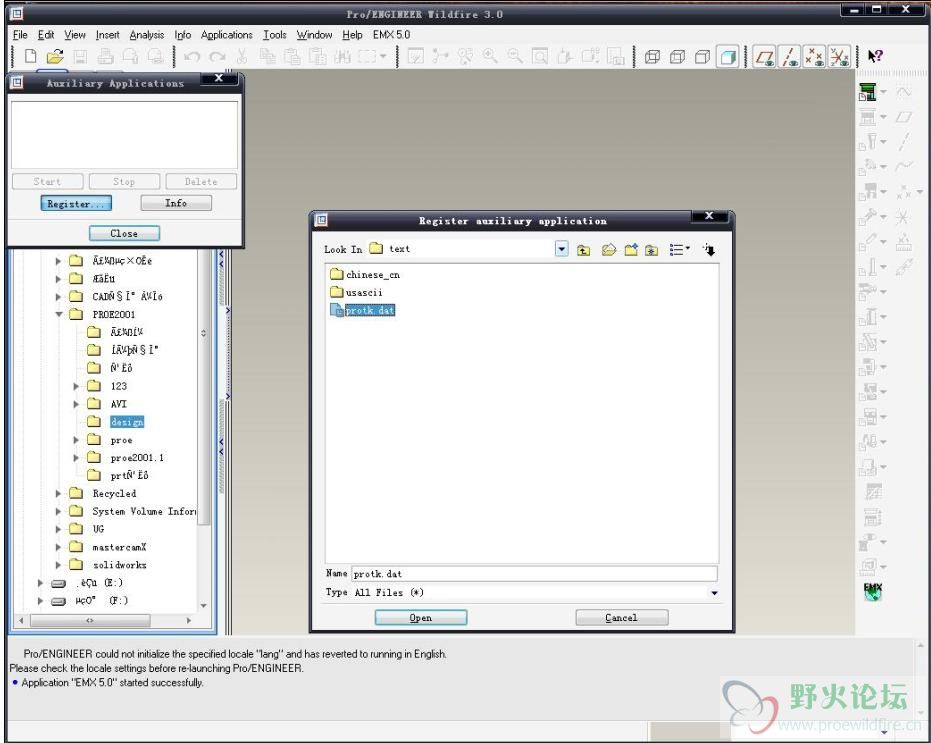Open the list view options dropdown in dialog
Image resolution: width=931 pixels, height=743 pixels.
coord(680,250)
